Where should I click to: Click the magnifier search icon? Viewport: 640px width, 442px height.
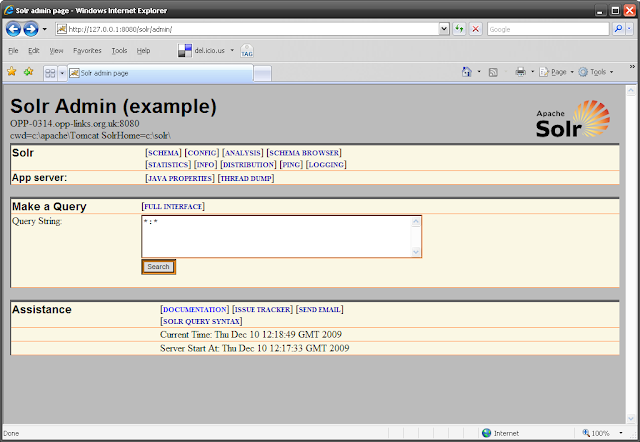[x=618, y=29]
